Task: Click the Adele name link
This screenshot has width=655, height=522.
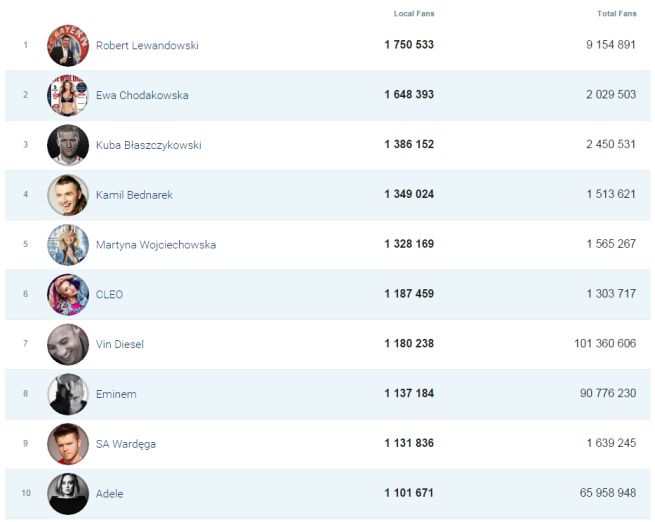Action: [x=110, y=494]
